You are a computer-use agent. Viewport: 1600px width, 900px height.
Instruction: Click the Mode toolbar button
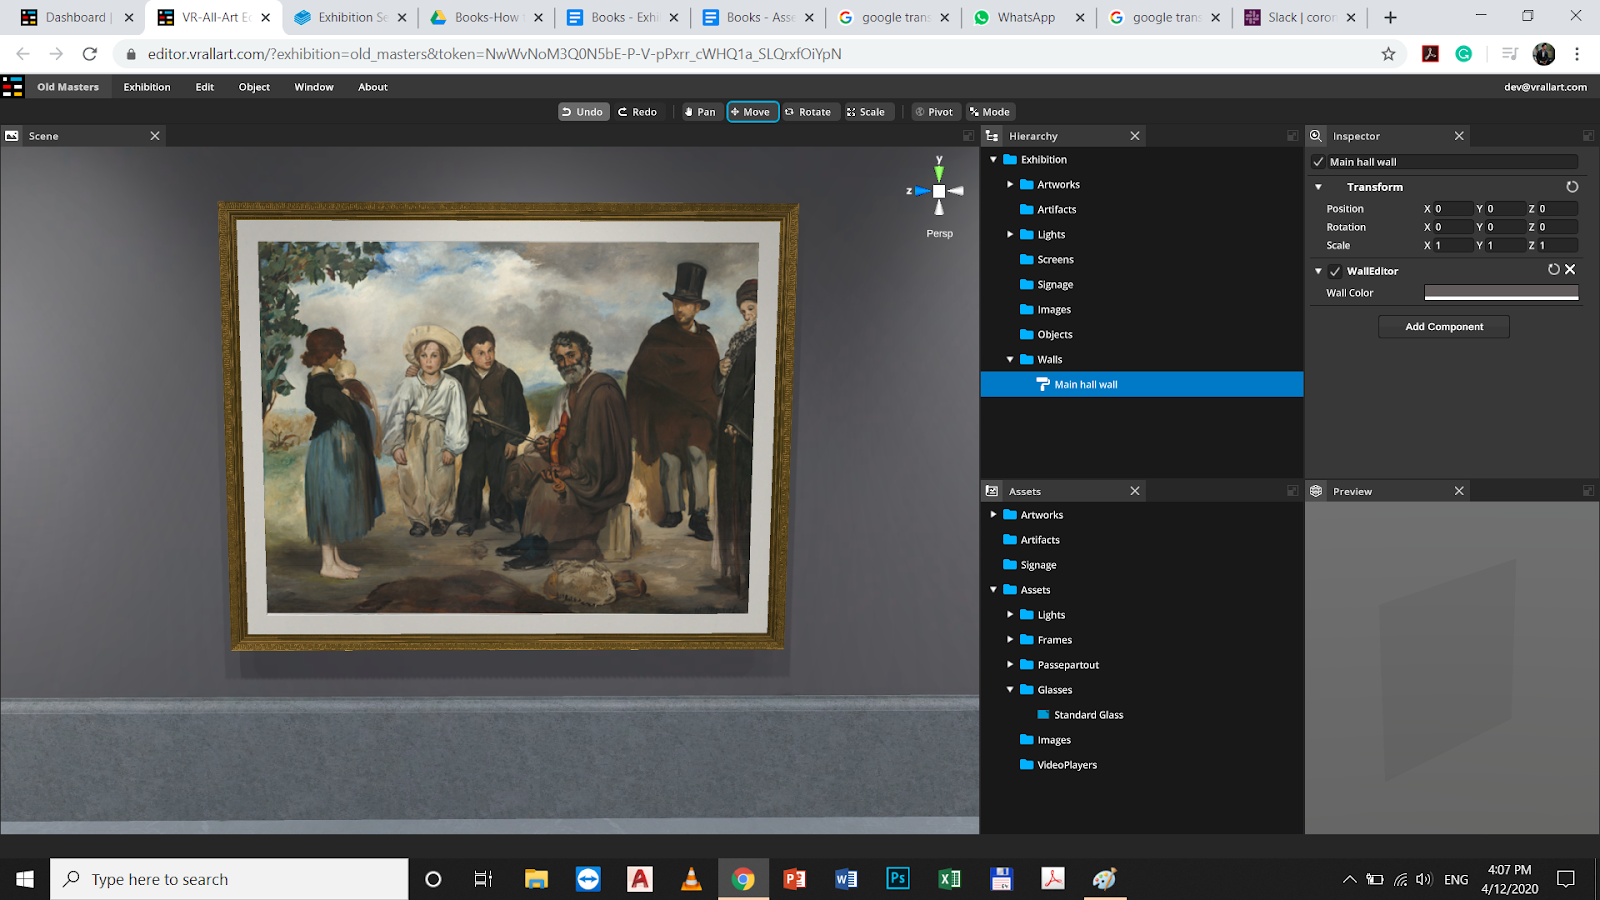pos(990,112)
